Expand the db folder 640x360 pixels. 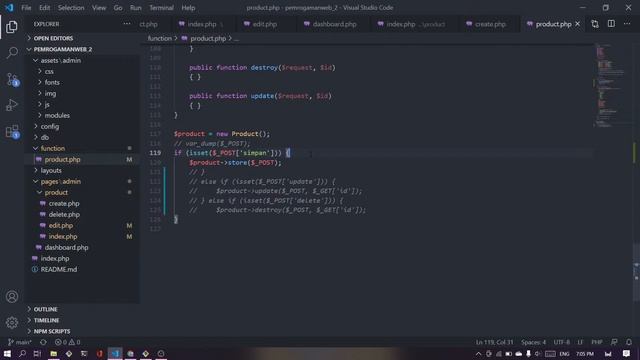point(44,138)
